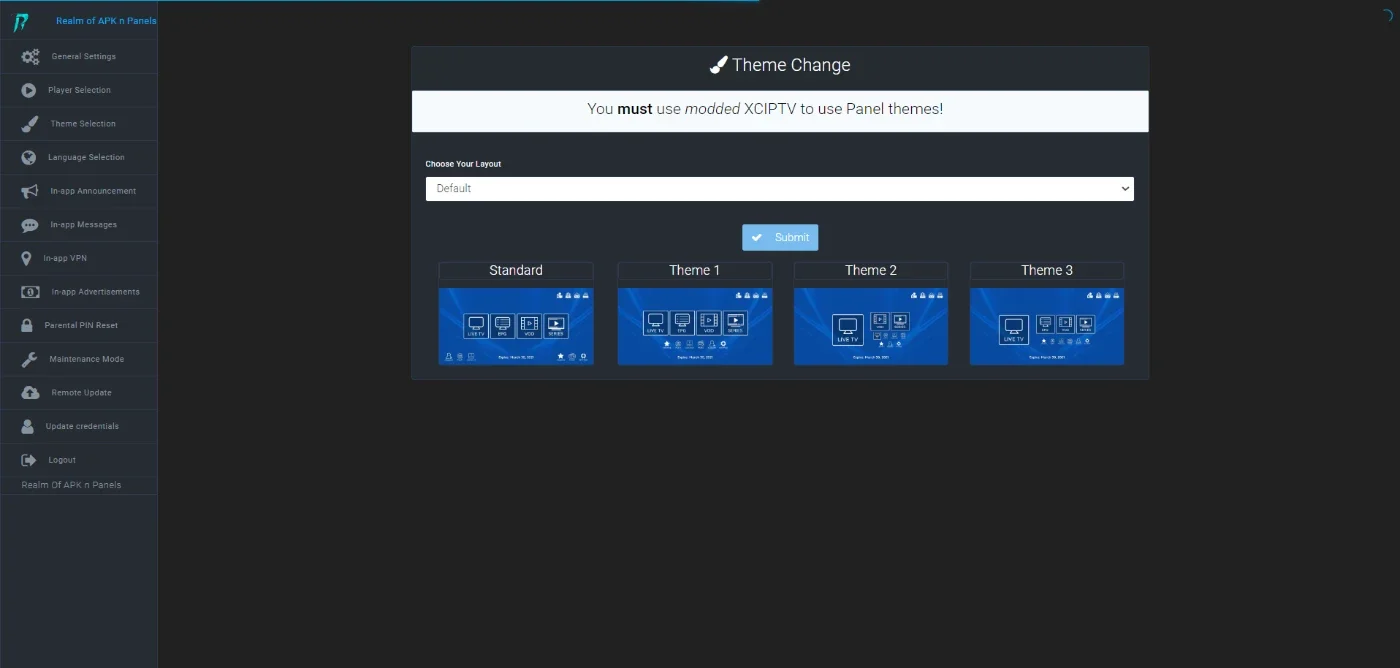Click the panel logo icon in sidebar header
The image size is (1400, 668).
(x=20, y=21)
